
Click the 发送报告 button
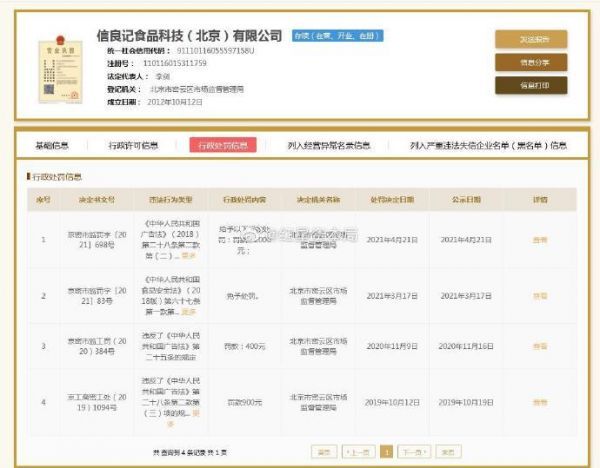531,39
